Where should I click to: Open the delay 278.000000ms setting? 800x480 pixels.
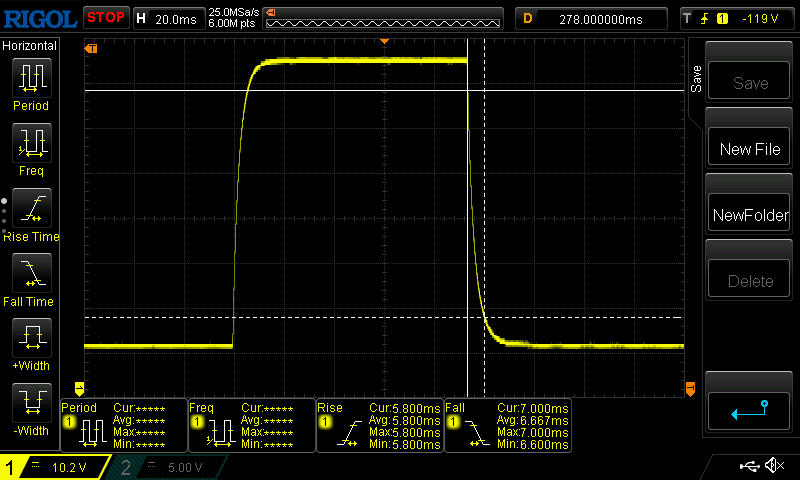(x=592, y=18)
